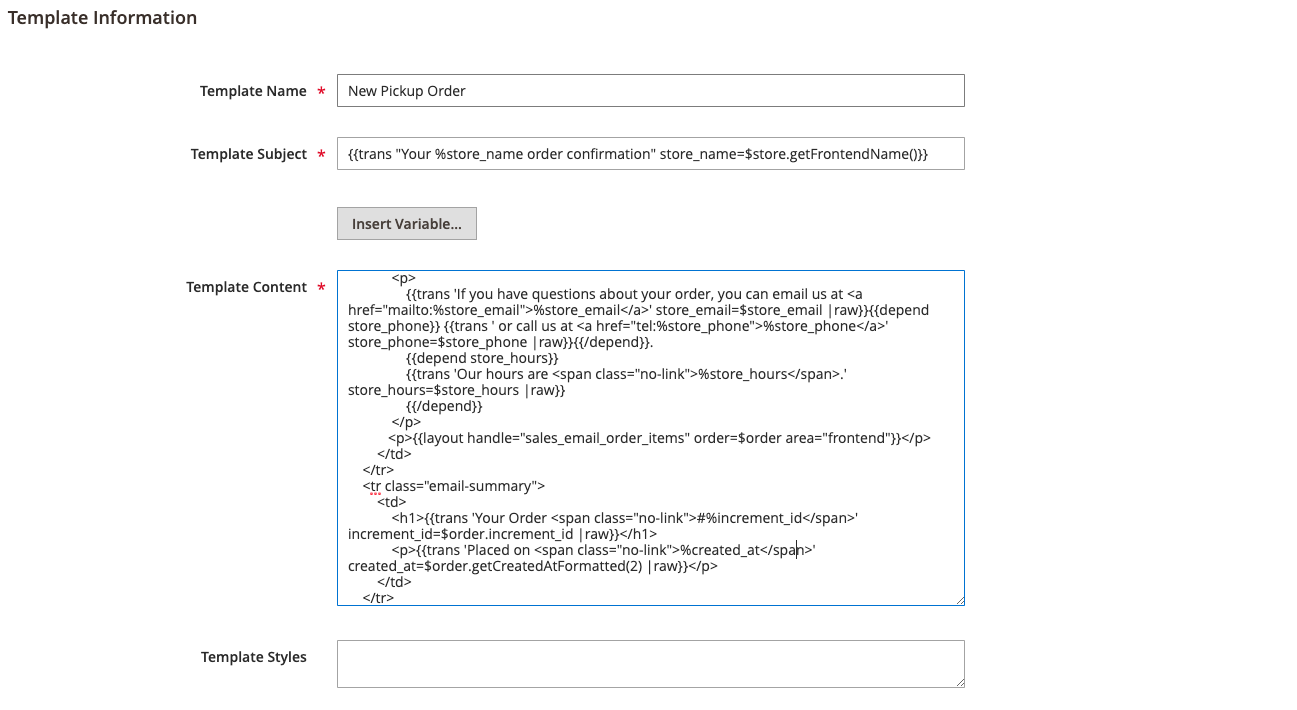Click the 'Your Order' h1 heading line
This screenshot has width=1297, height=710.
point(625,518)
